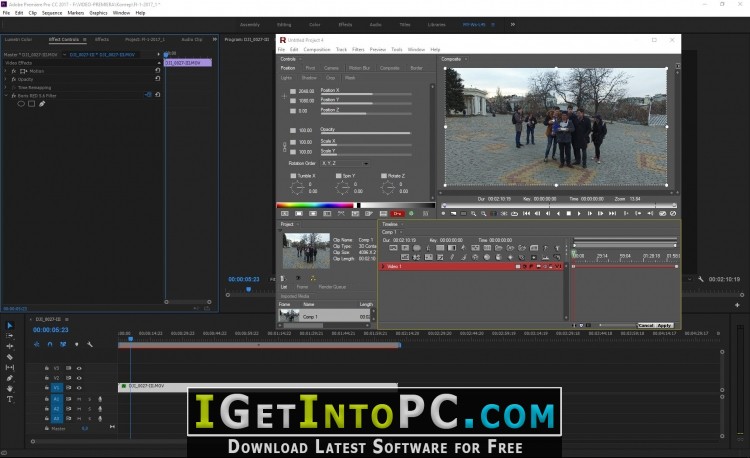Switch to the Editing workspace

[x=284, y=24]
